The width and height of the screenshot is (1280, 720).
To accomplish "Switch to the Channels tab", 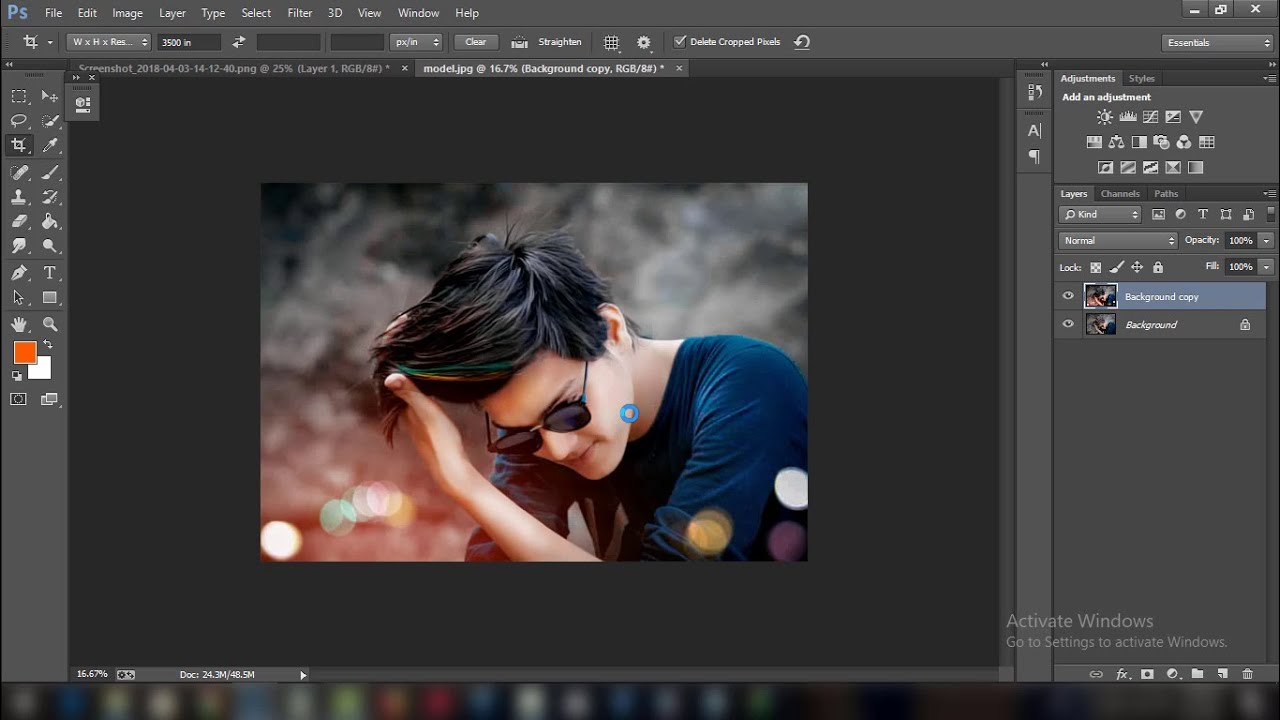I will 1120,193.
